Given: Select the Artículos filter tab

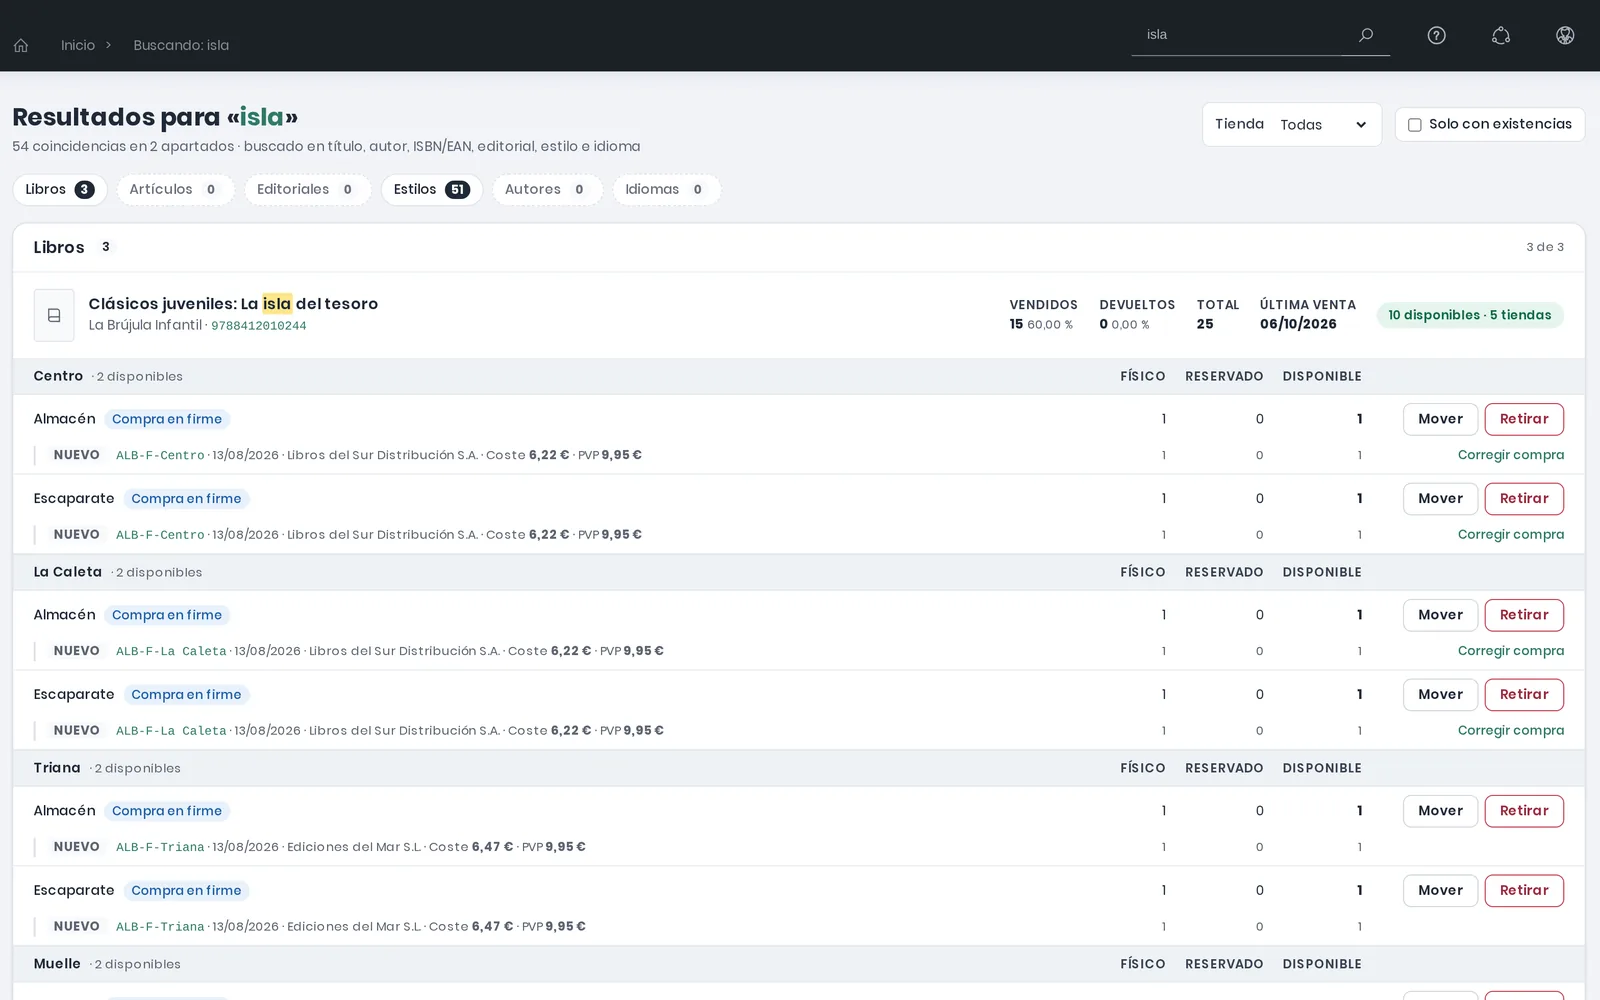Looking at the screenshot, I should [x=175, y=190].
